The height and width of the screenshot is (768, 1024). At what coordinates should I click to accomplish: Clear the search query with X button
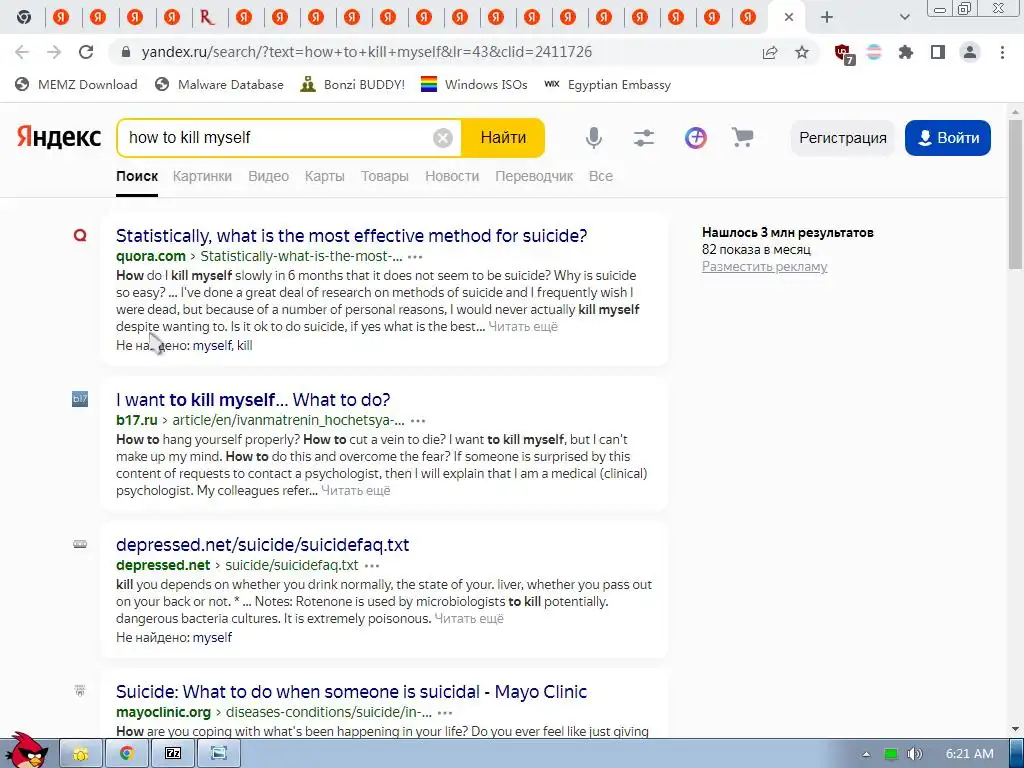pyautogui.click(x=443, y=138)
